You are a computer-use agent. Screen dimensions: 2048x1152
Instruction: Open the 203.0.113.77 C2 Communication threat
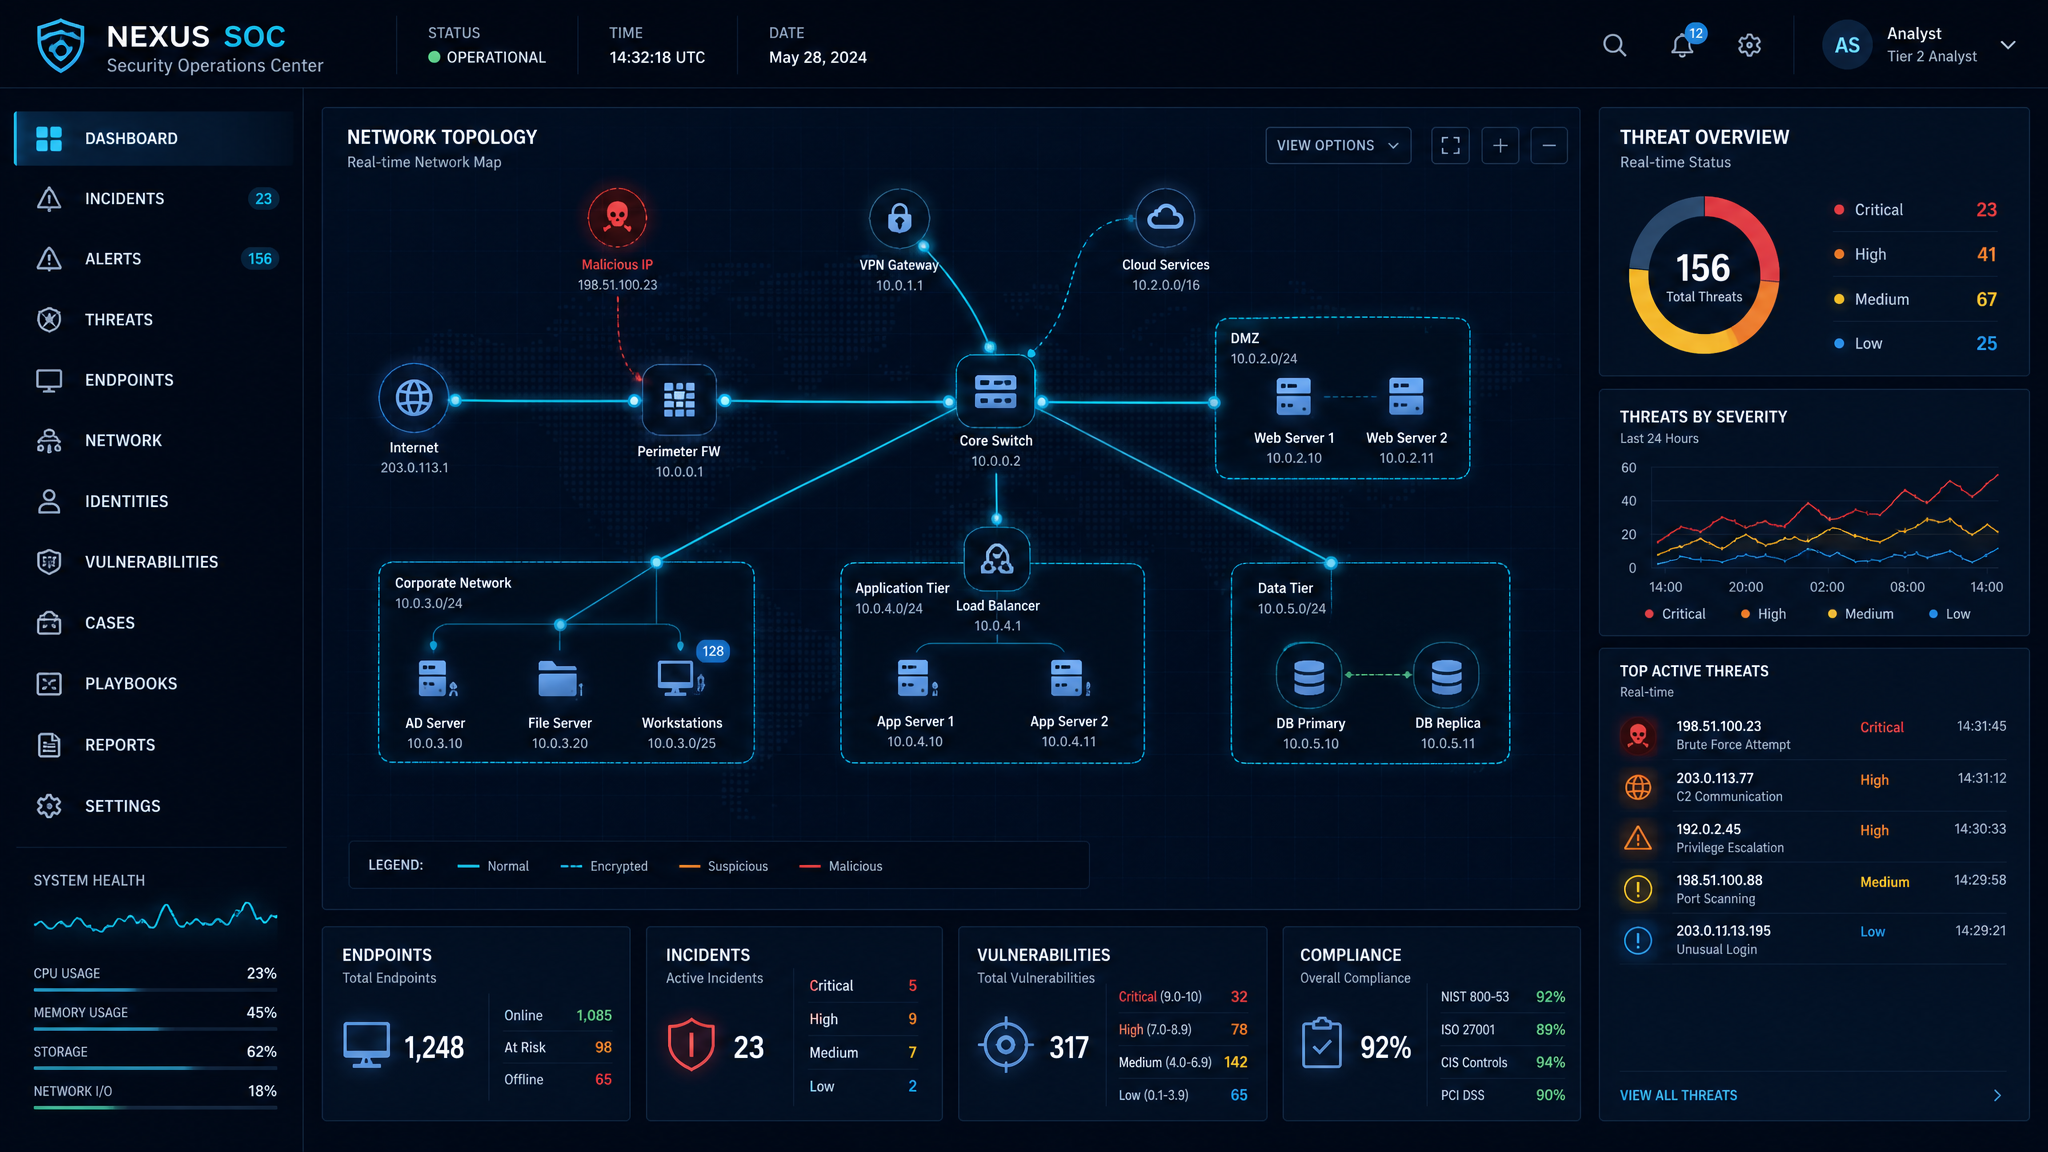pos(1812,787)
